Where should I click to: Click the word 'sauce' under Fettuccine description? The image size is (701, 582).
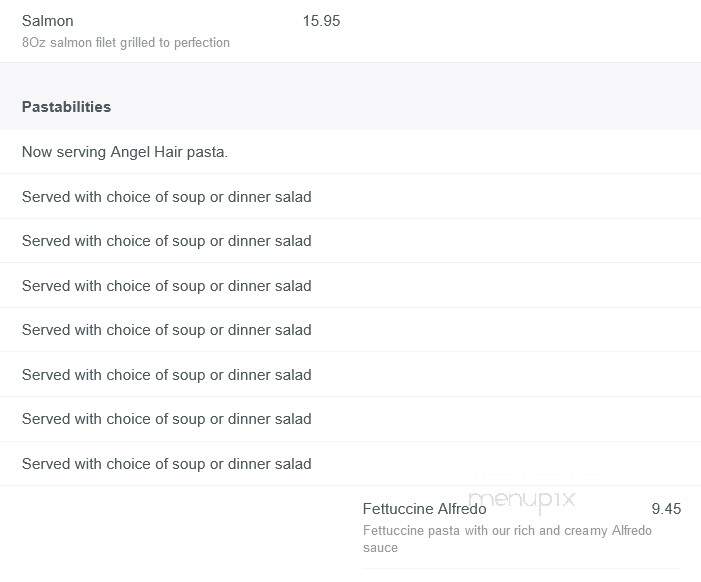coord(380,548)
